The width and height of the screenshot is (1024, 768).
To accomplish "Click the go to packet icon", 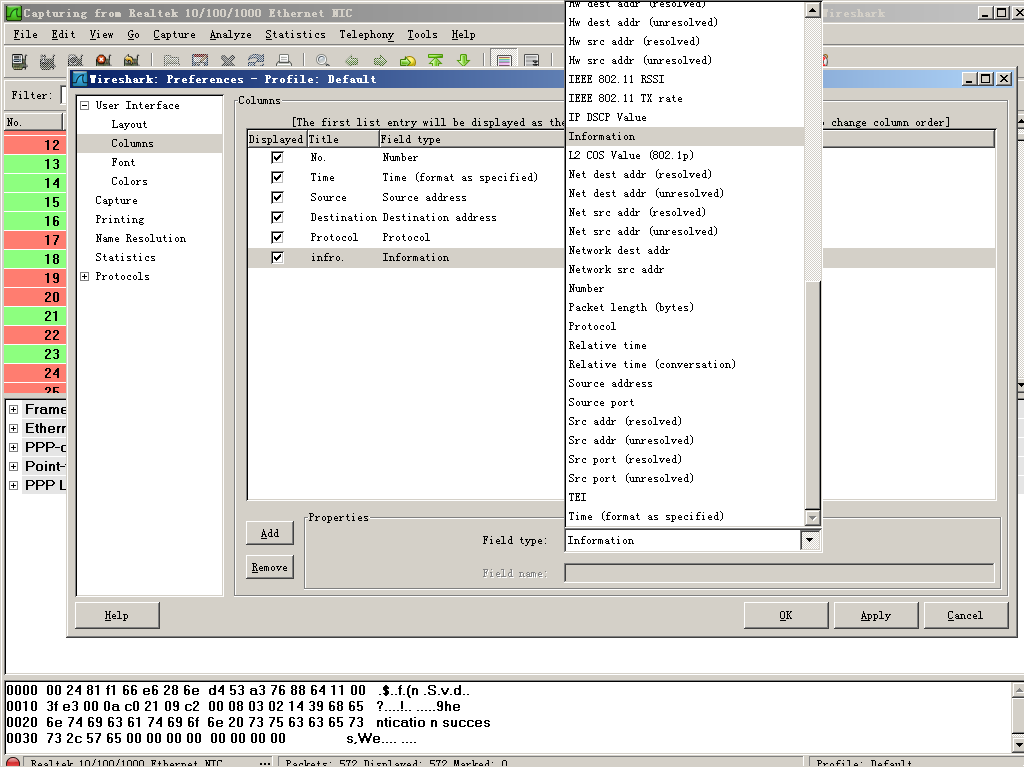I will pyautogui.click(x=408, y=61).
